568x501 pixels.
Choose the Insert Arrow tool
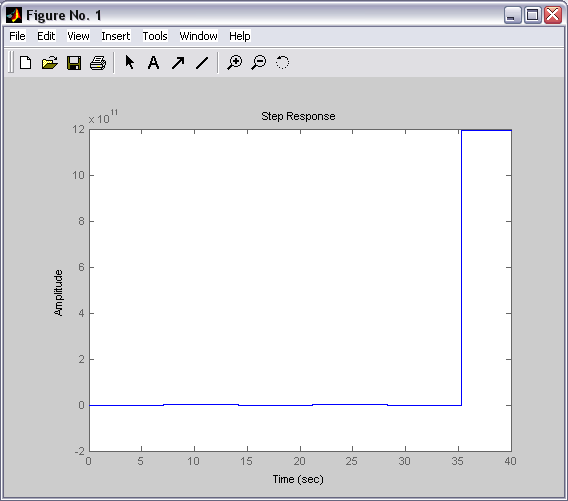[x=178, y=63]
